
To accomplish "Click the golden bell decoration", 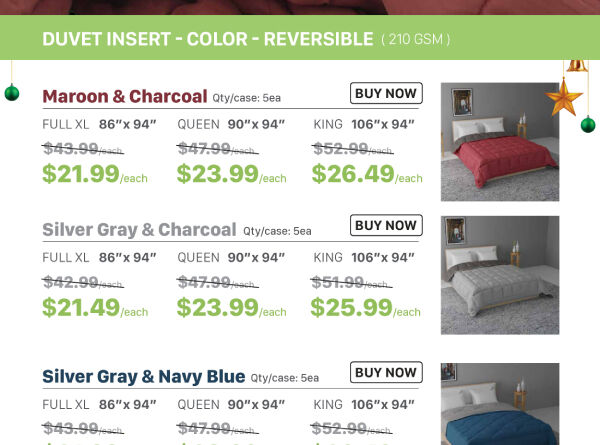I will [576, 66].
